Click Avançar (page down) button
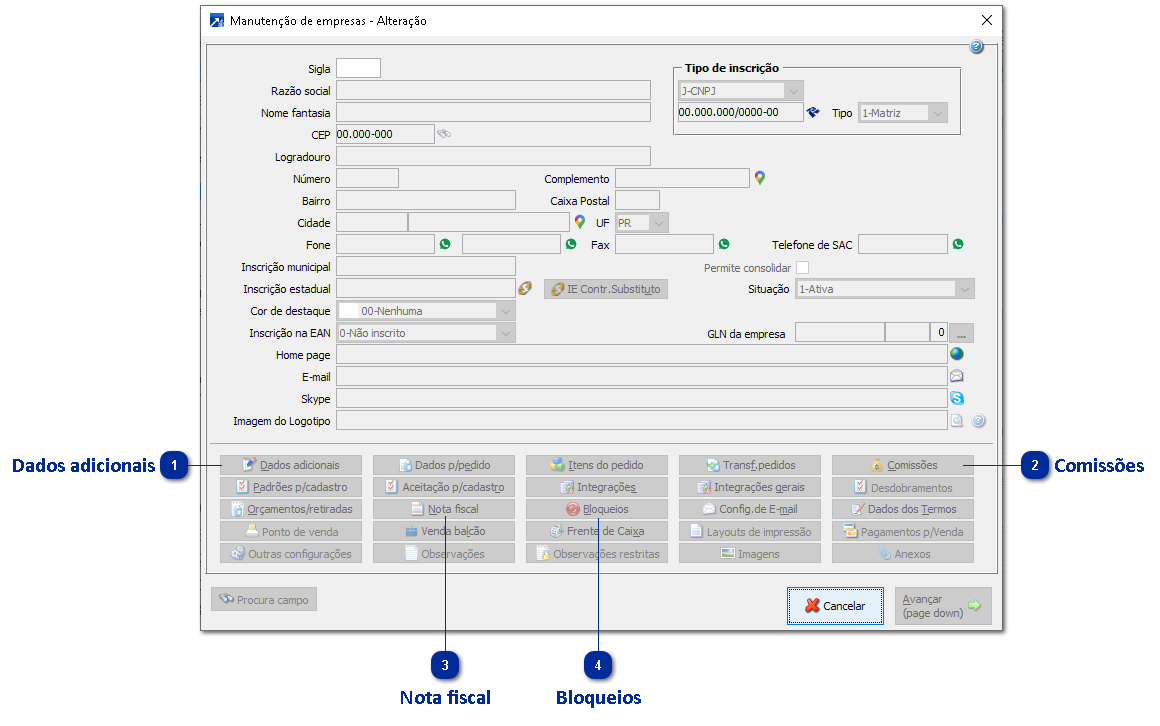 [x=942, y=606]
